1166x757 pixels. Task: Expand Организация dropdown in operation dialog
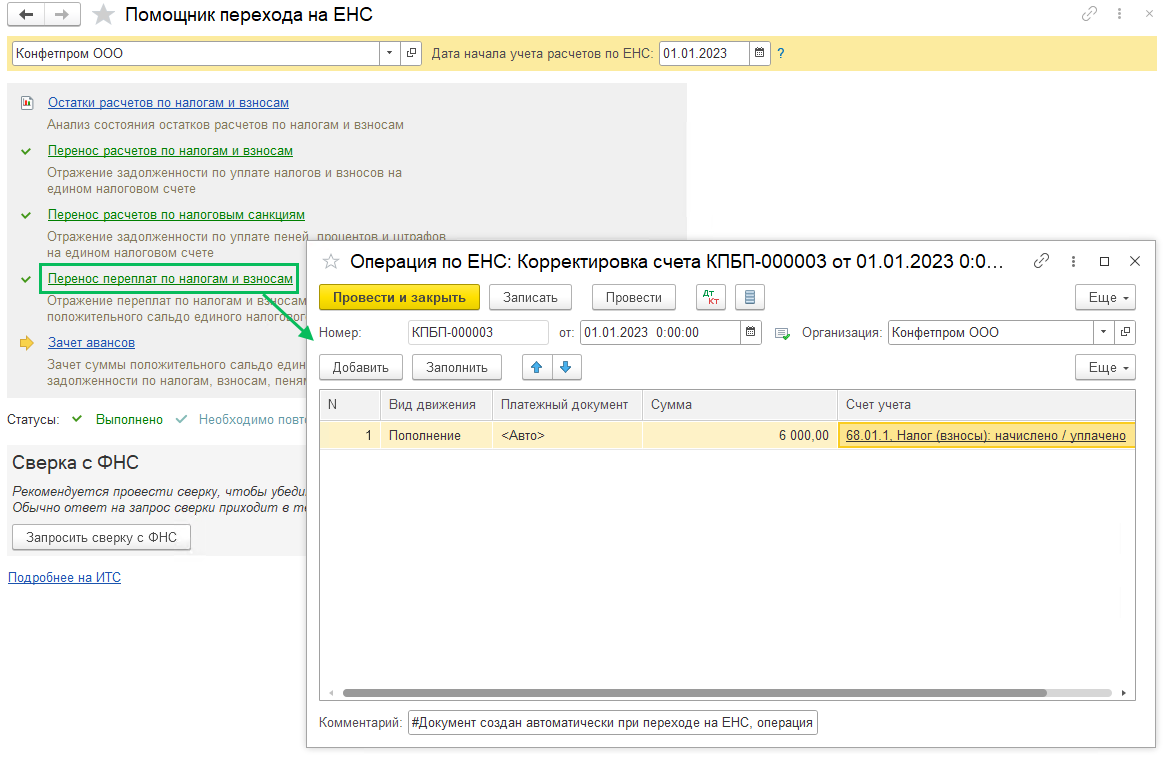click(1103, 332)
